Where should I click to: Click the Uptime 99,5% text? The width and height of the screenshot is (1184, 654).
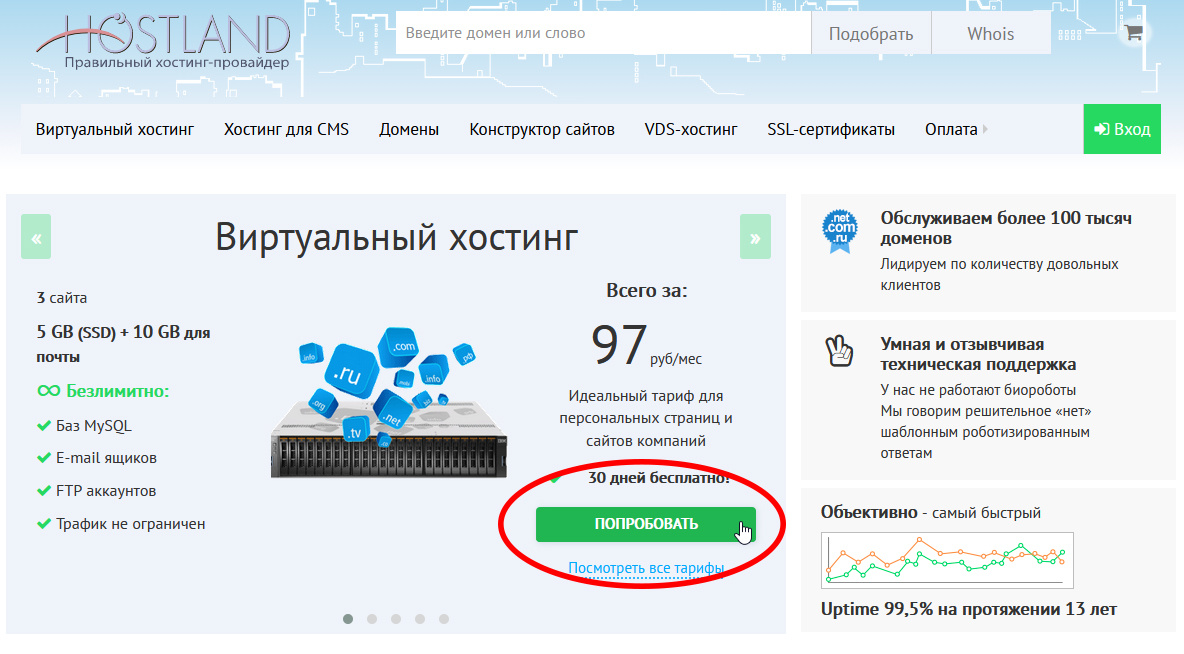tap(969, 609)
